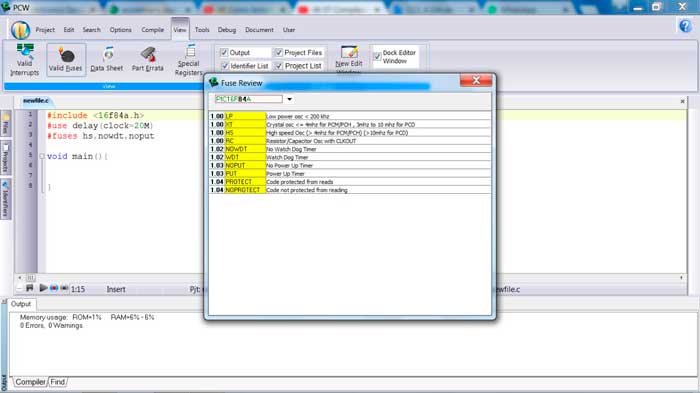Click the record macro icon in status bar
Screen dimensions: 700x393
(x=54, y=288)
